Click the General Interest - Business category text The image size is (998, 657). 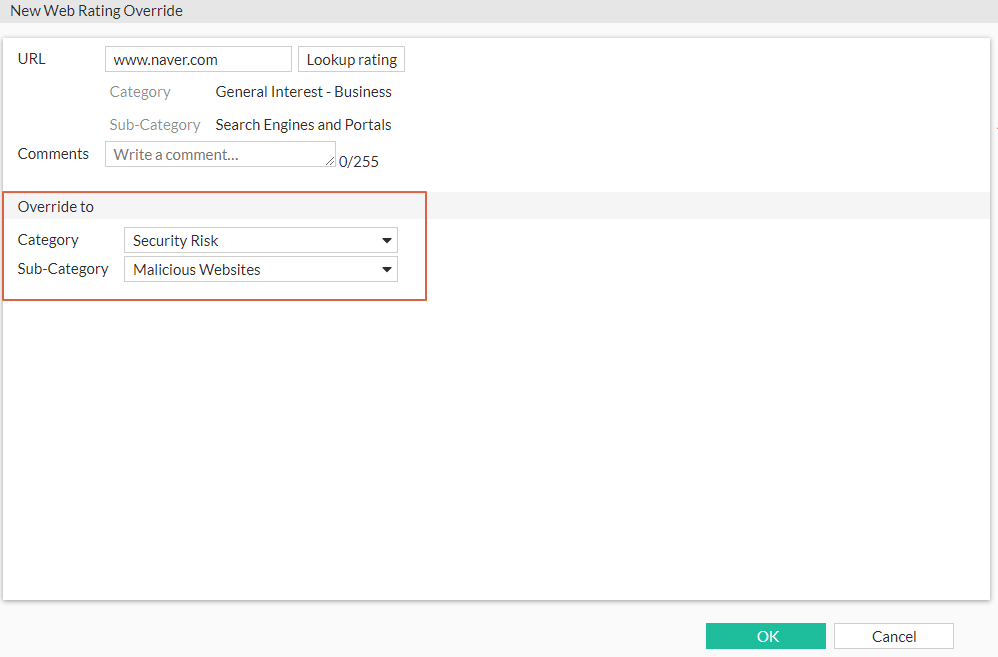[304, 91]
